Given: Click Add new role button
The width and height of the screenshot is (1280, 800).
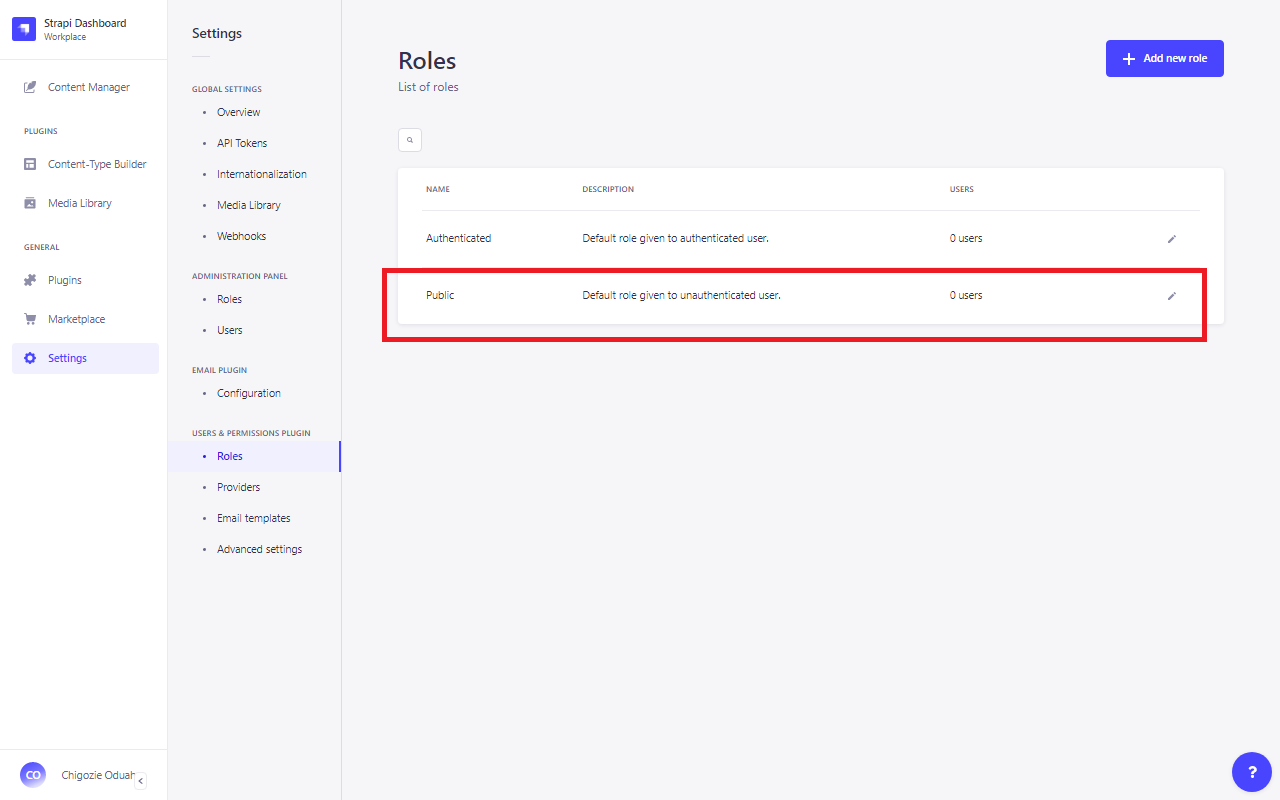Looking at the screenshot, I should [1164, 58].
